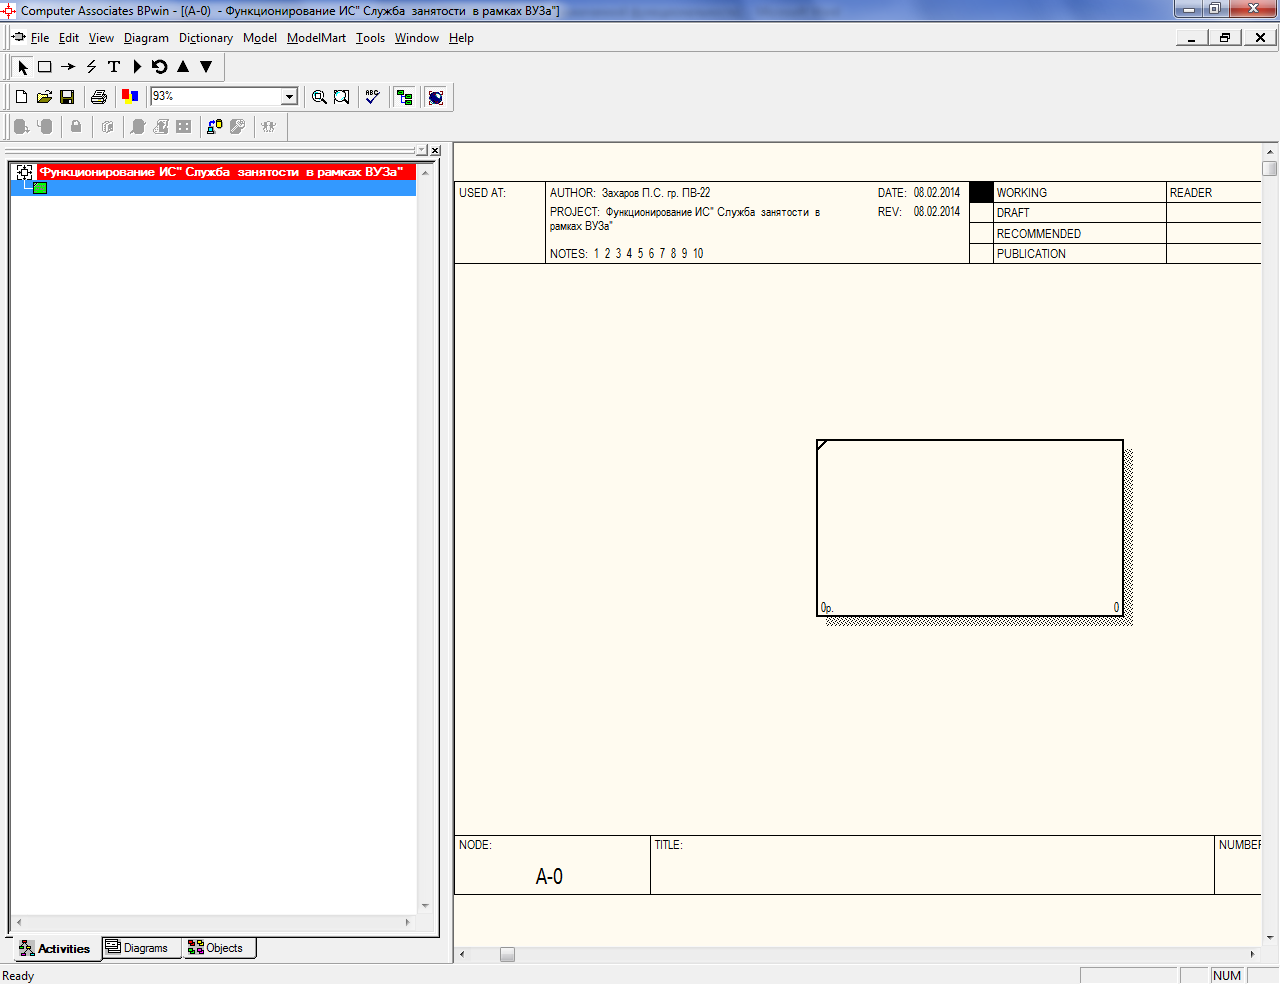Restore the inner document window

[1225, 38]
